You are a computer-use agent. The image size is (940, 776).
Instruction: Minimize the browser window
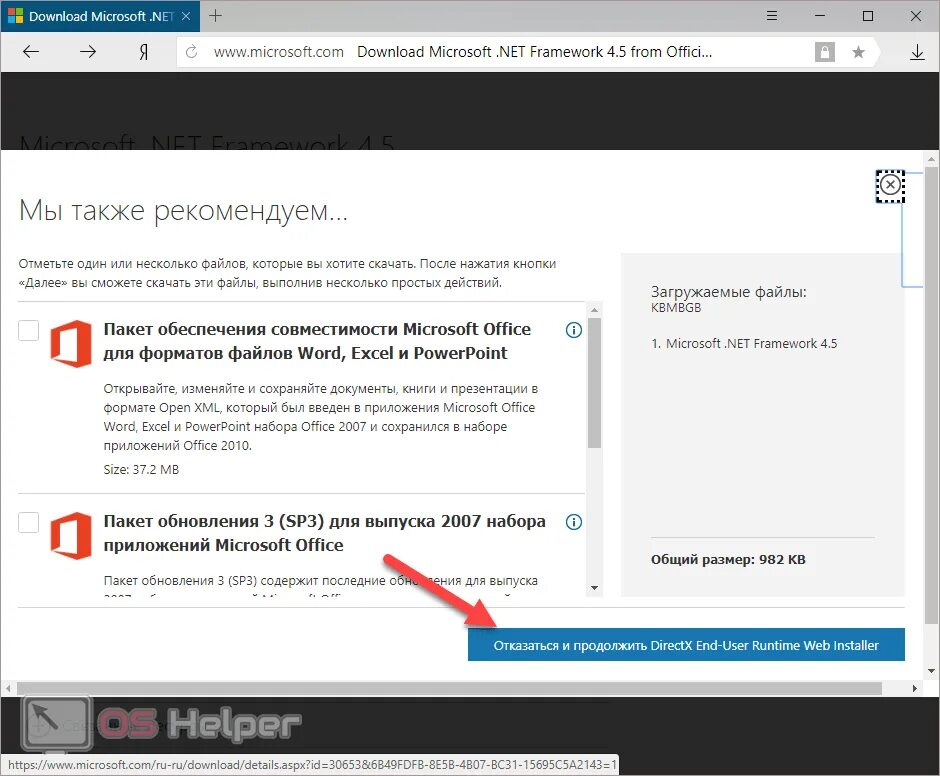coord(820,16)
